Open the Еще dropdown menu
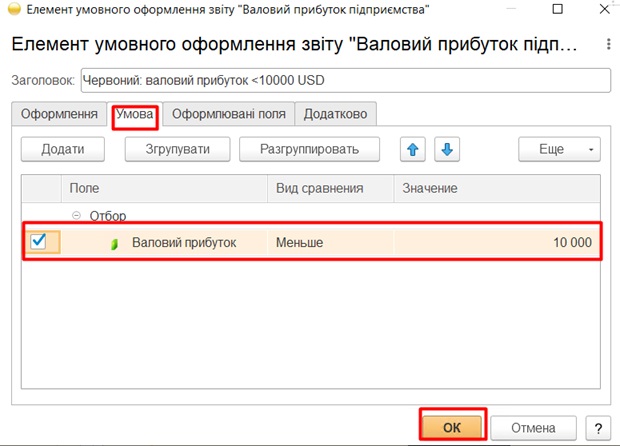Image resolution: width=620 pixels, height=446 pixels. [x=558, y=149]
